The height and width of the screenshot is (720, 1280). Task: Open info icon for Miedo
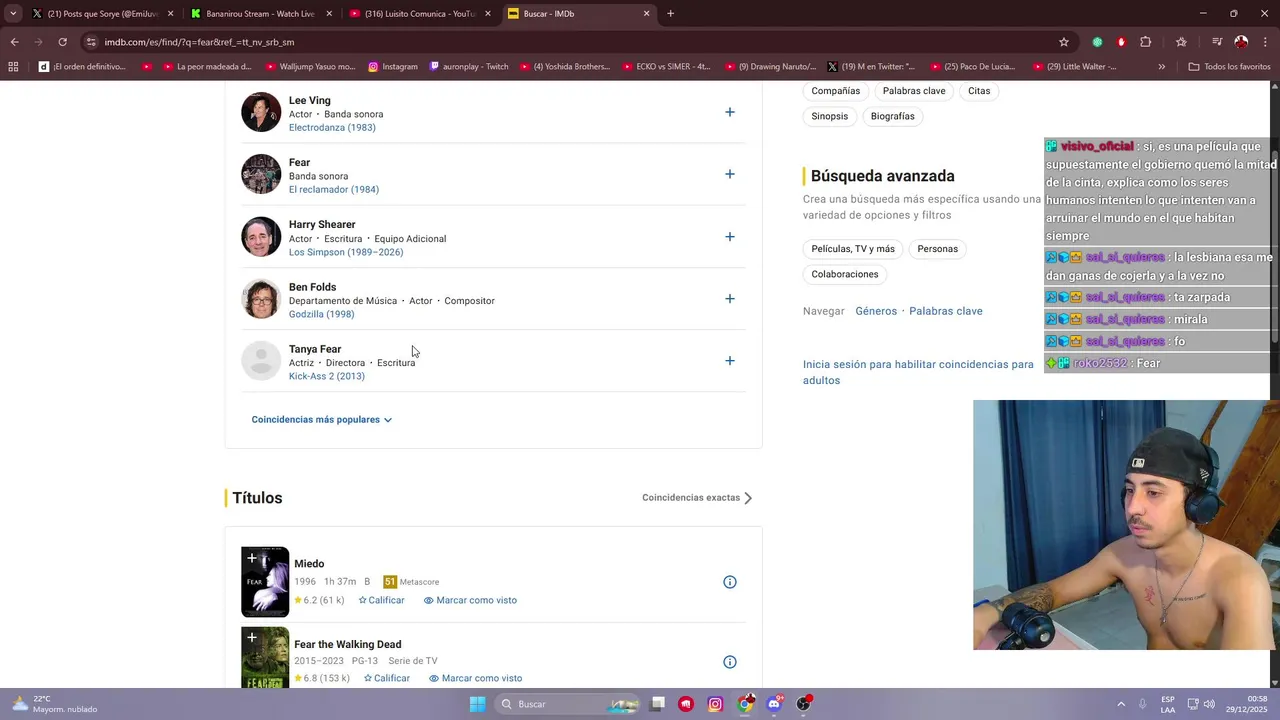[x=730, y=582]
